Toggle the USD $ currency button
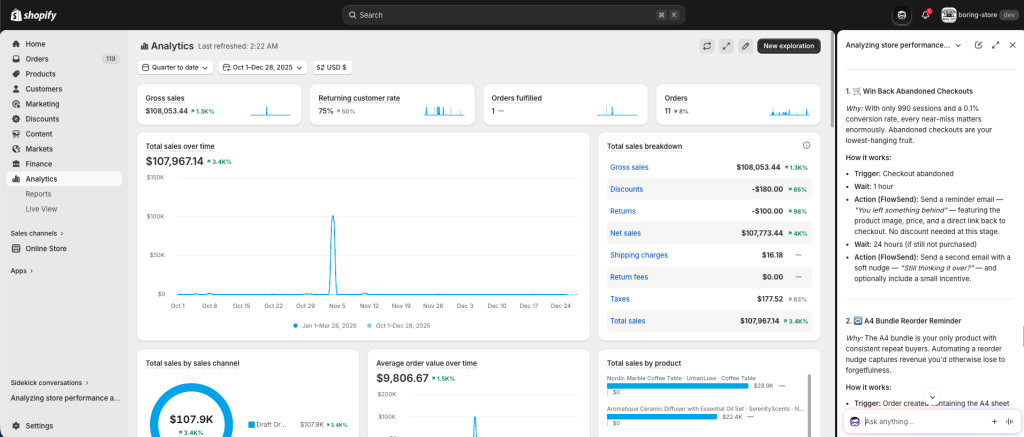Screen dimensions: 1024x437 pyautogui.click(x=332, y=67)
